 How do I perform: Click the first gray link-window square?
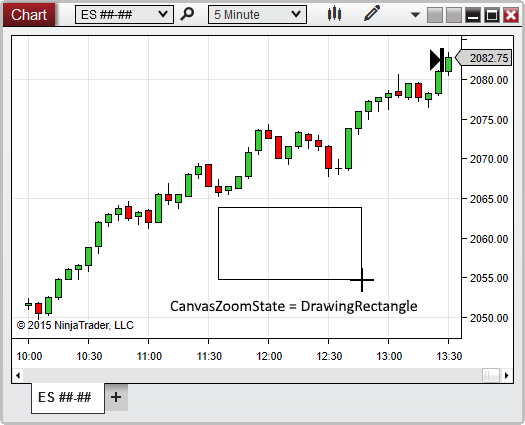[435, 15]
